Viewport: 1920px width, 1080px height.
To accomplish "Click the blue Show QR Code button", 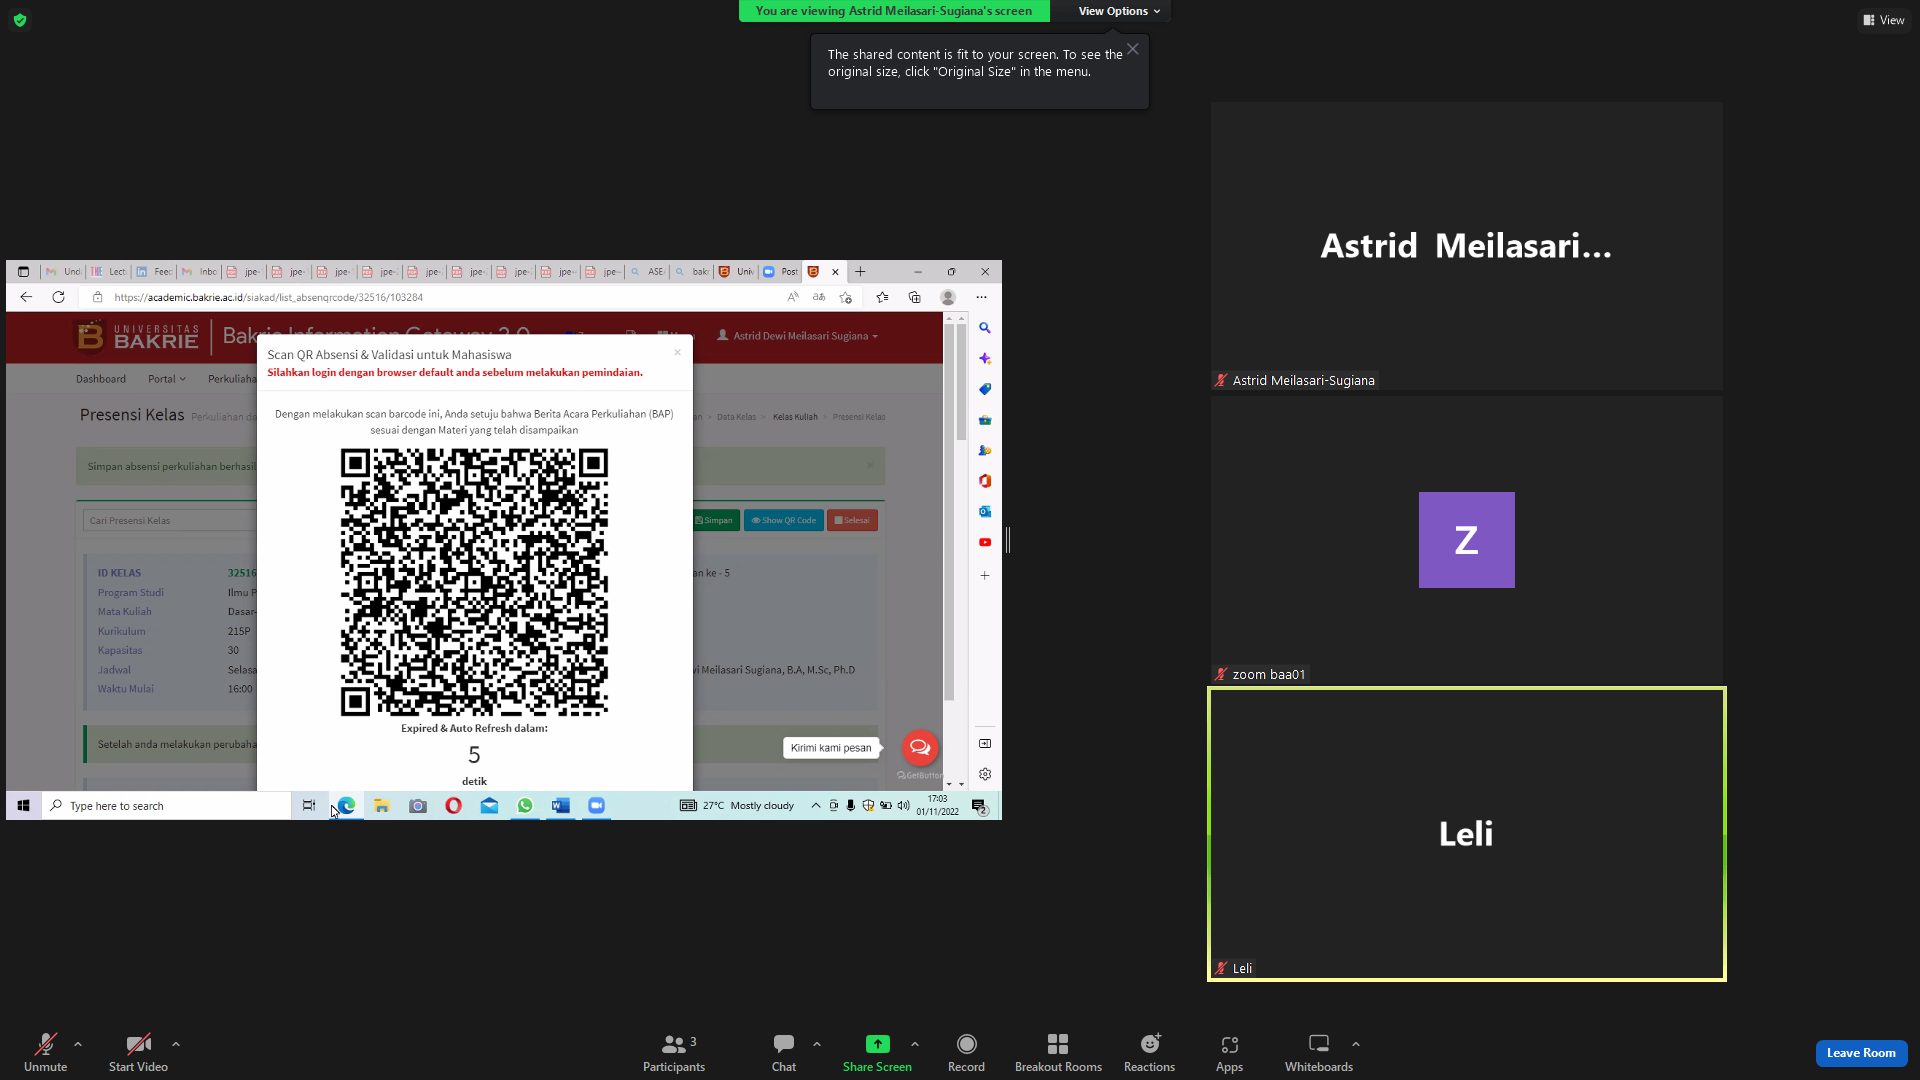I will point(784,520).
